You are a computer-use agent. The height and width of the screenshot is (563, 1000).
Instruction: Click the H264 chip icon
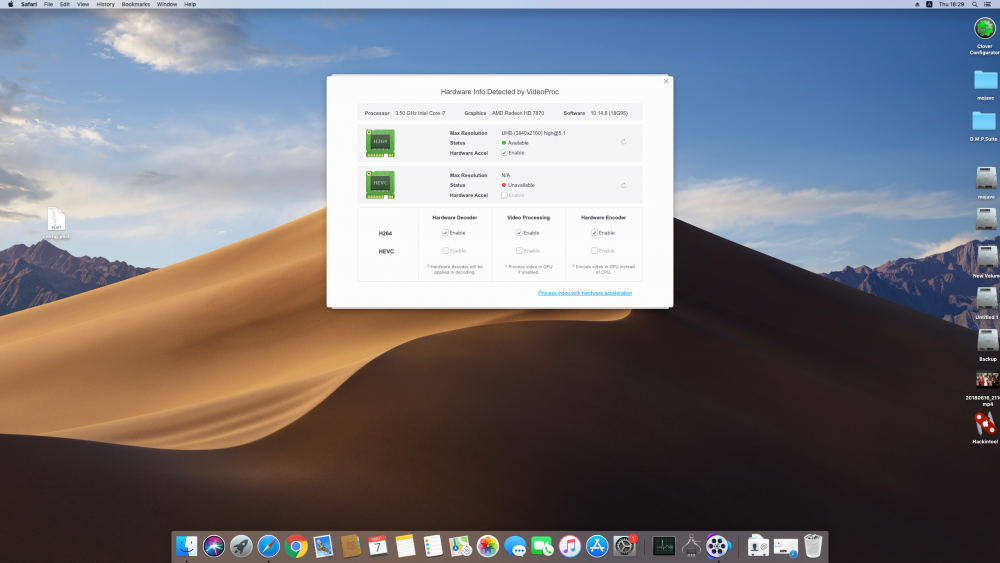pos(380,143)
